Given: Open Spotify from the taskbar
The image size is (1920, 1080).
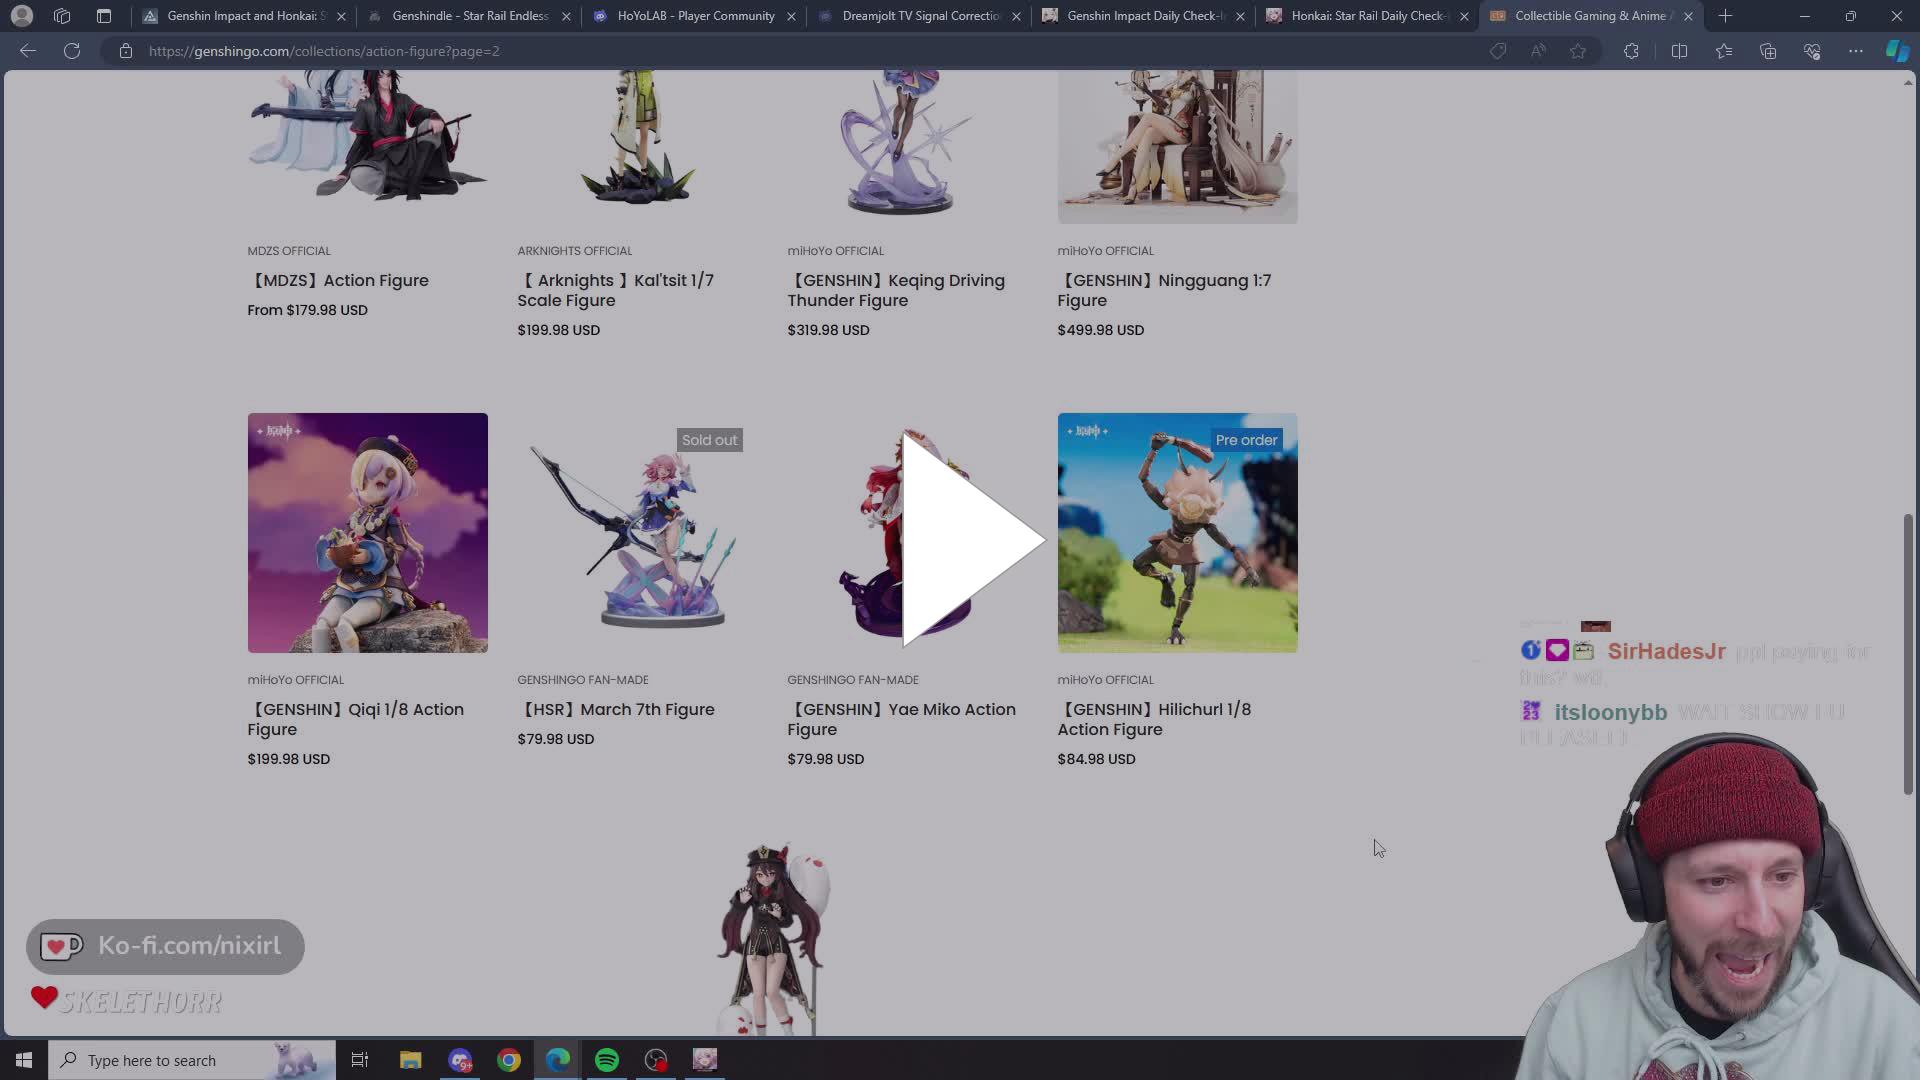Looking at the screenshot, I should coord(606,1059).
